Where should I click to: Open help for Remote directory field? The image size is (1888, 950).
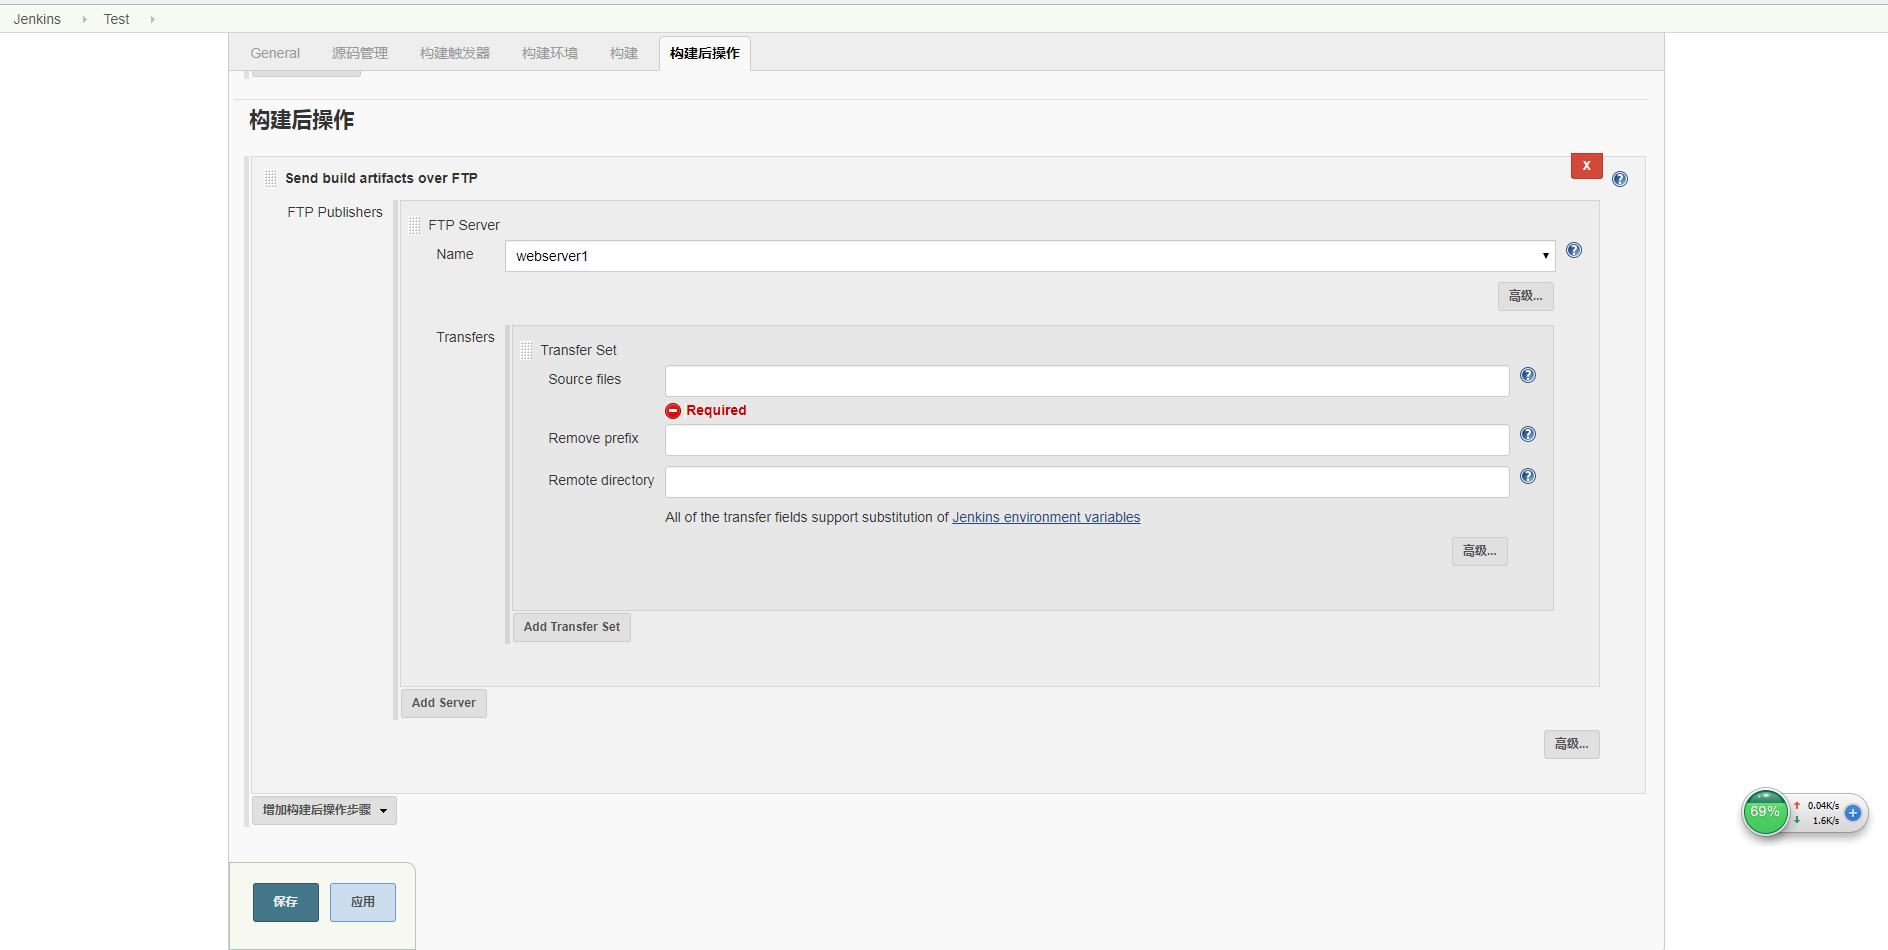(x=1527, y=476)
